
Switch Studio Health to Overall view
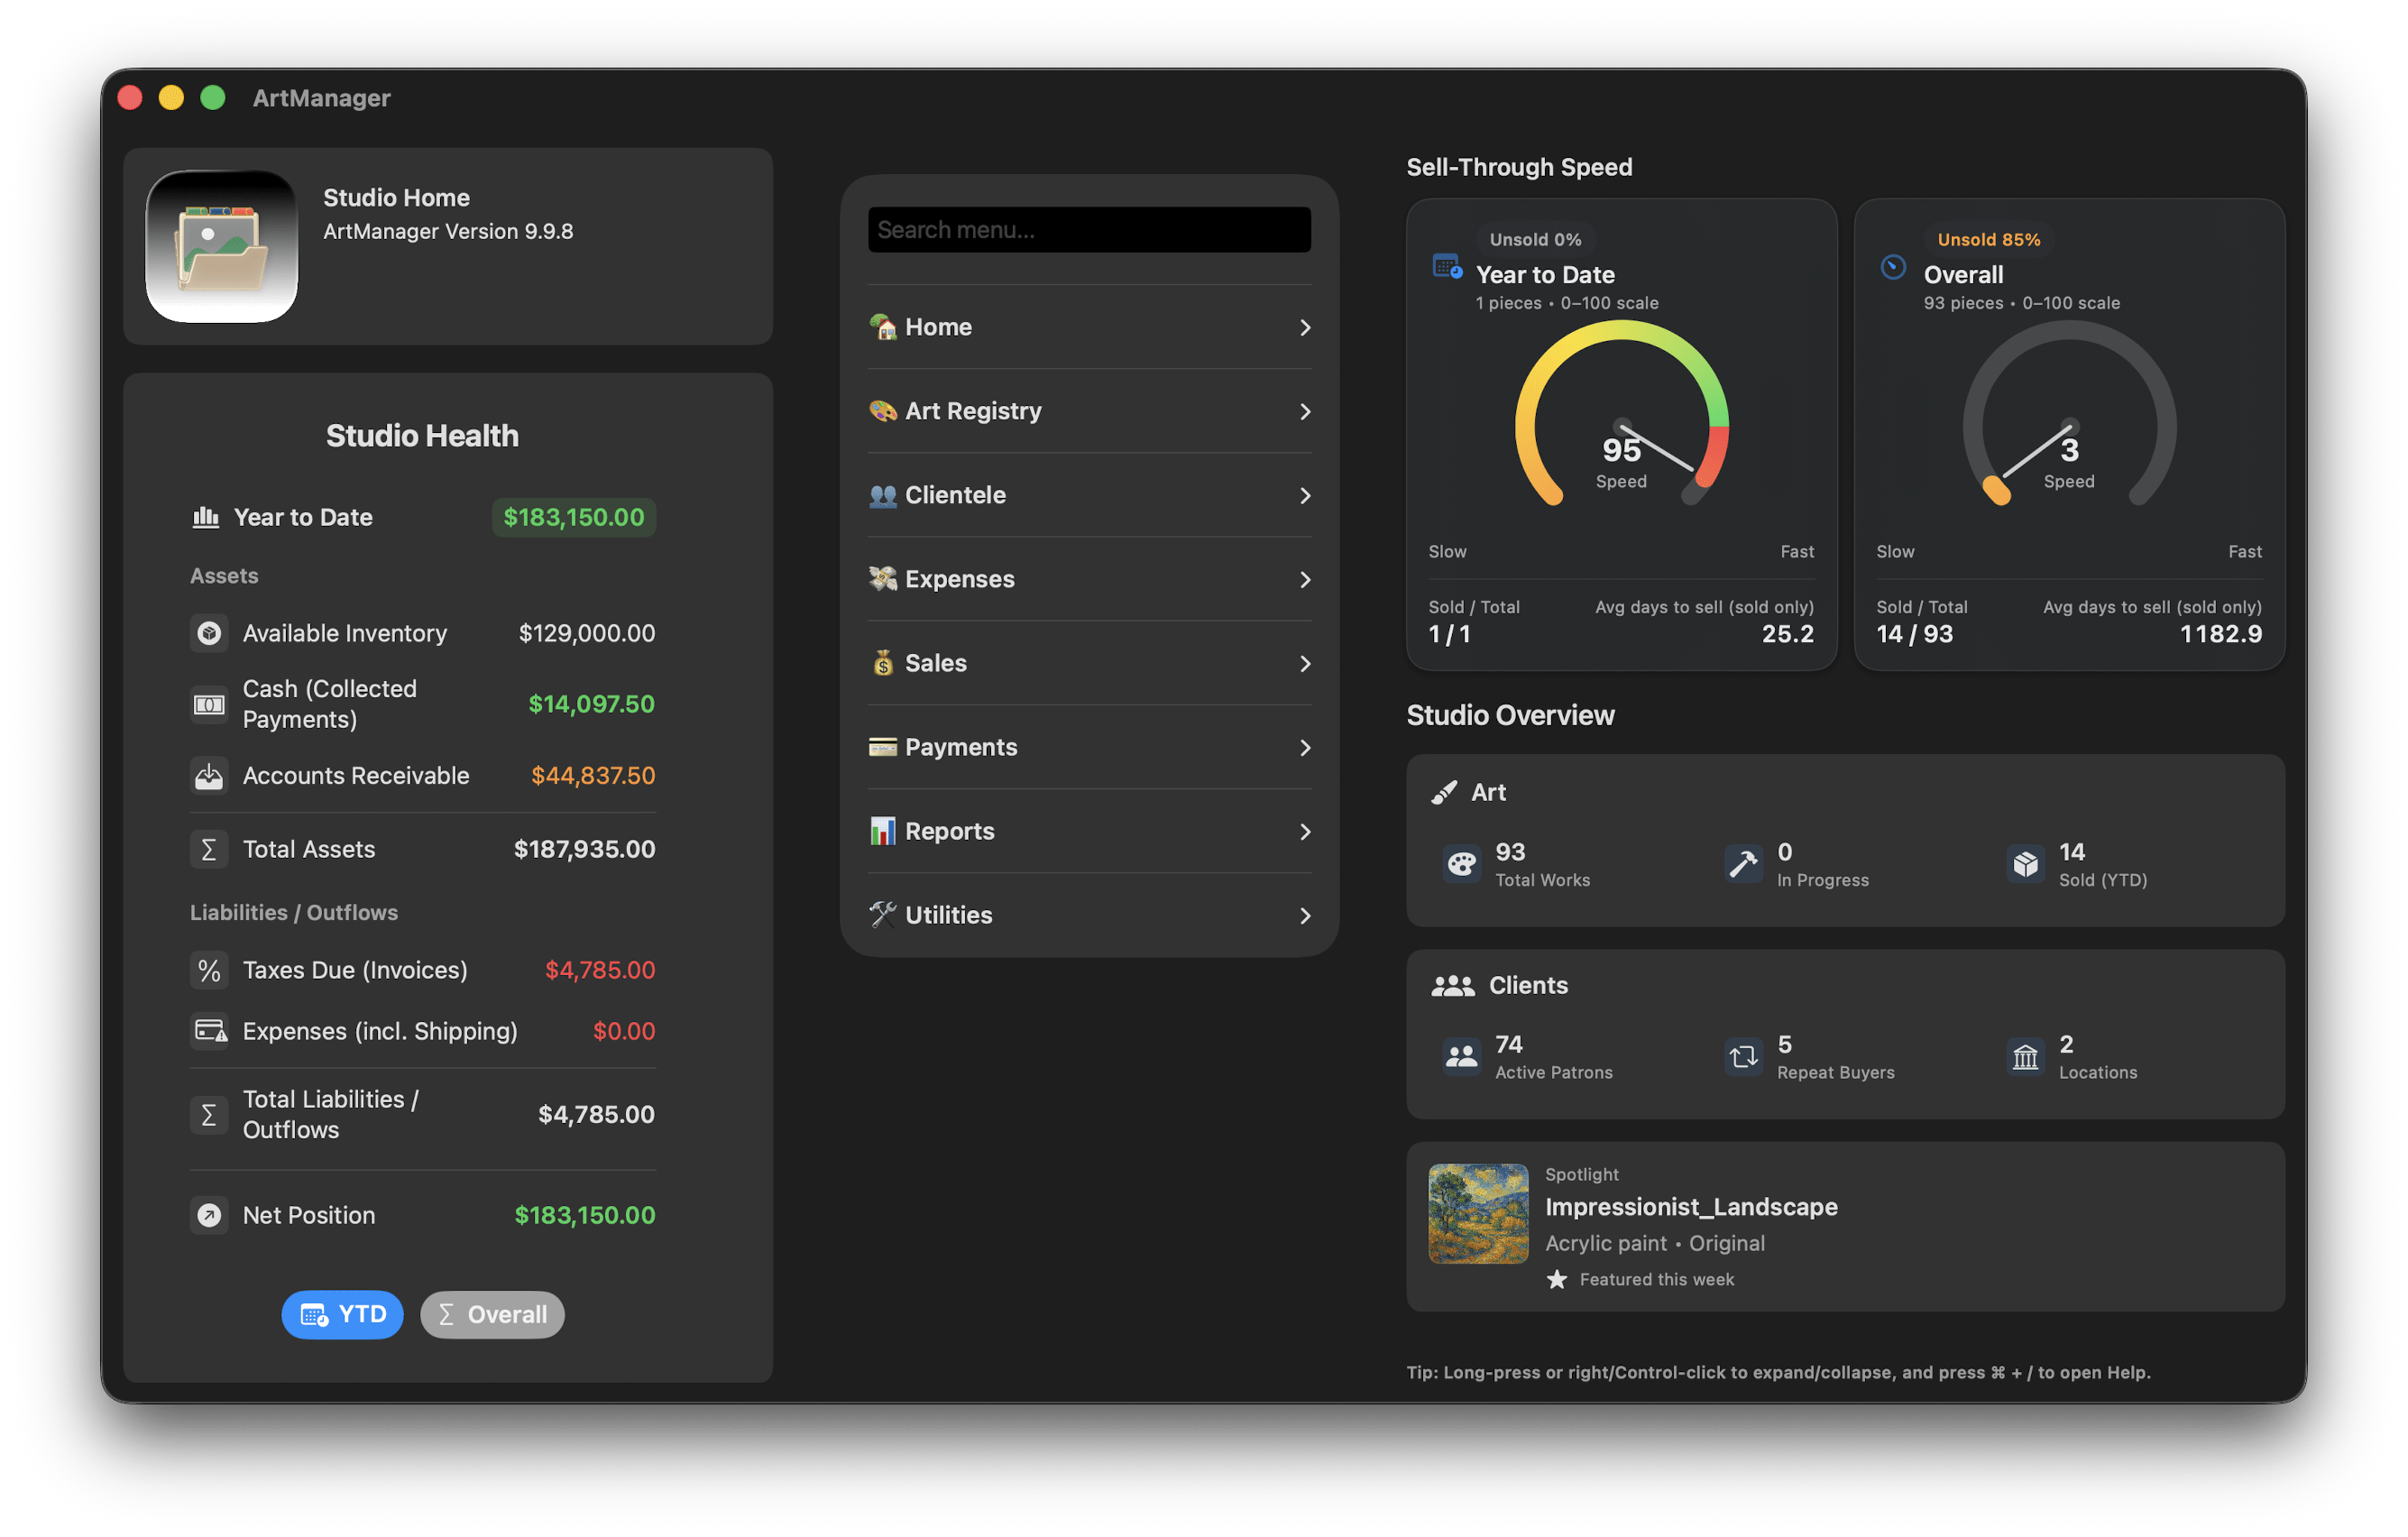(x=492, y=1314)
